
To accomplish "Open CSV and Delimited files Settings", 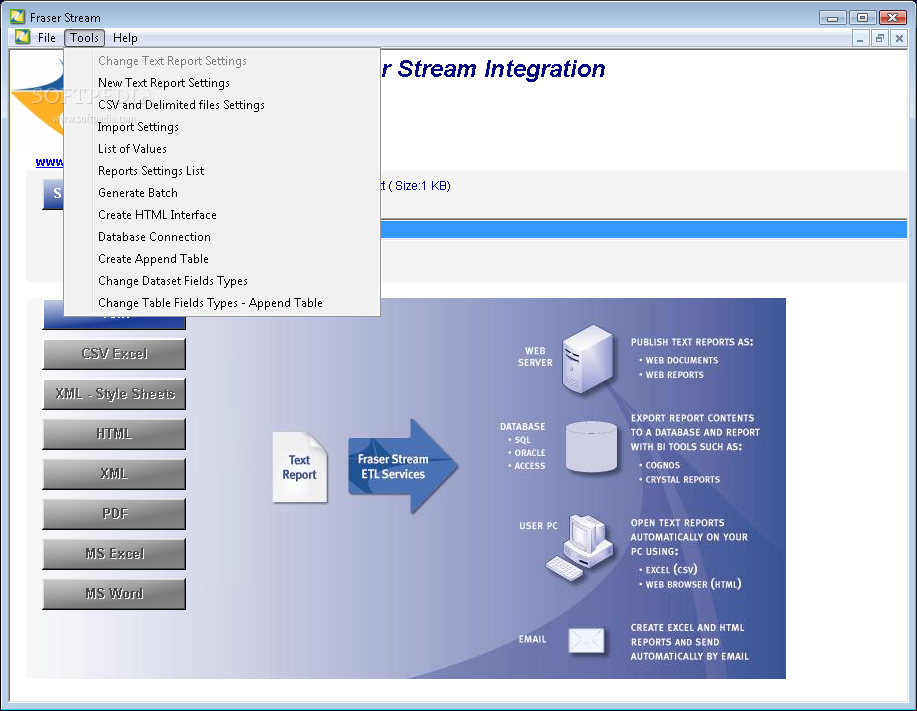I will click(x=181, y=105).
